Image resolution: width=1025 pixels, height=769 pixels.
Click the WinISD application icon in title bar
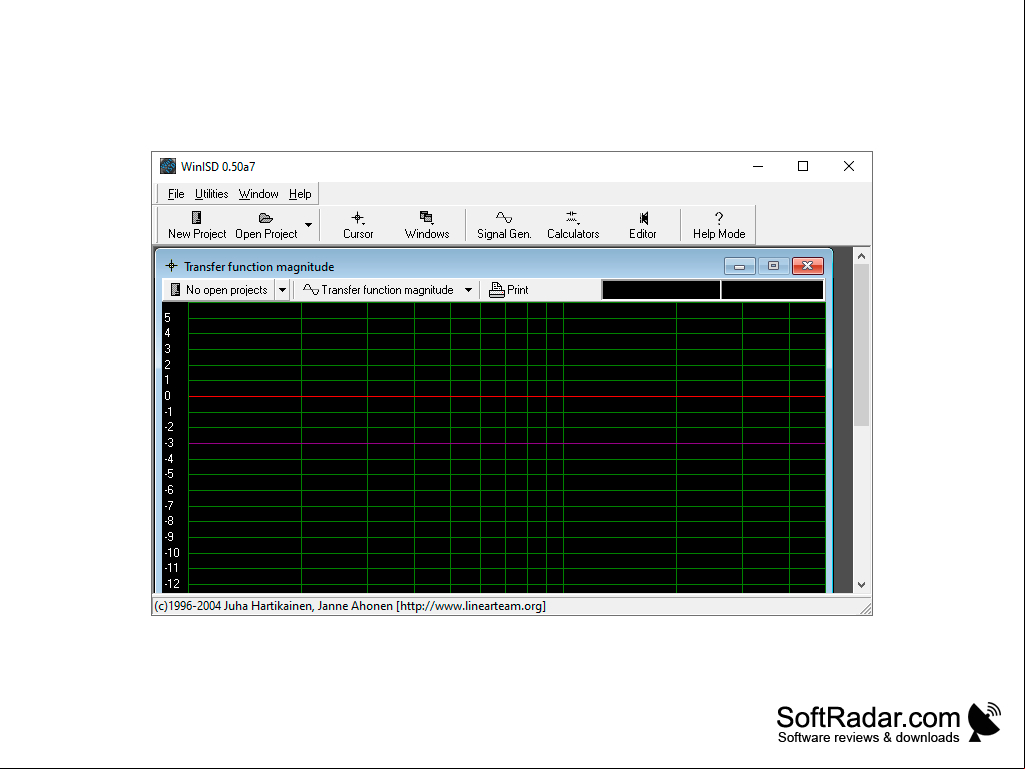click(x=168, y=166)
